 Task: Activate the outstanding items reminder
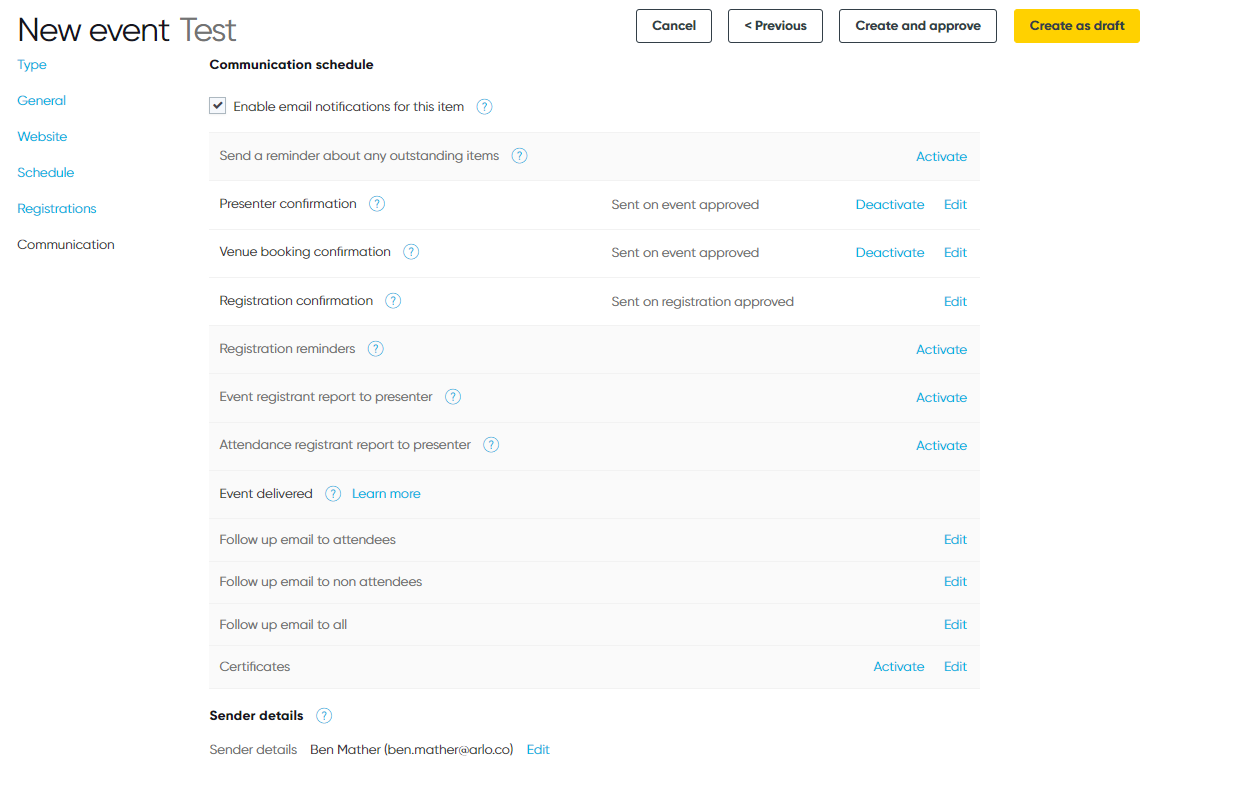(x=942, y=157)
